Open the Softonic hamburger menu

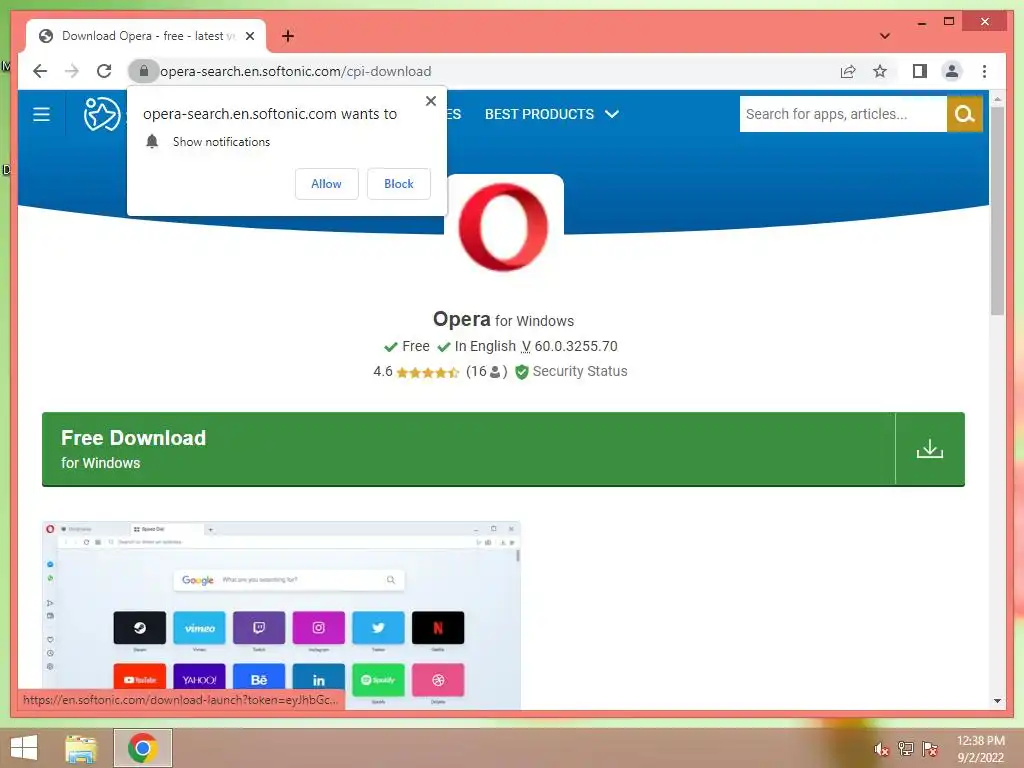point(41,114)
